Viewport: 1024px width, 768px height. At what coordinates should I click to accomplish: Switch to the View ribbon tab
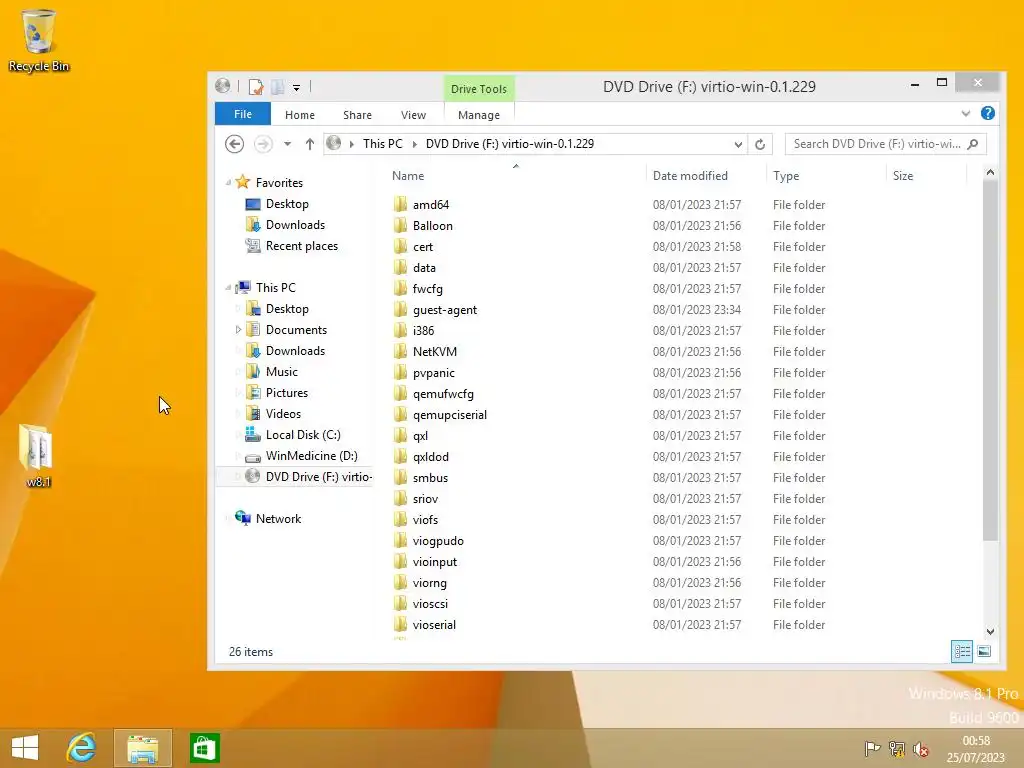click(413, 114)
